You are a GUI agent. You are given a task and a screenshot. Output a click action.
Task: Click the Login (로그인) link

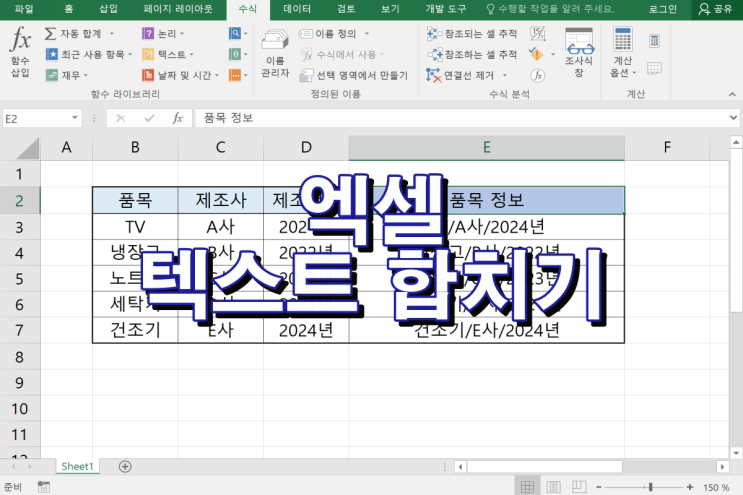[662, 9]
